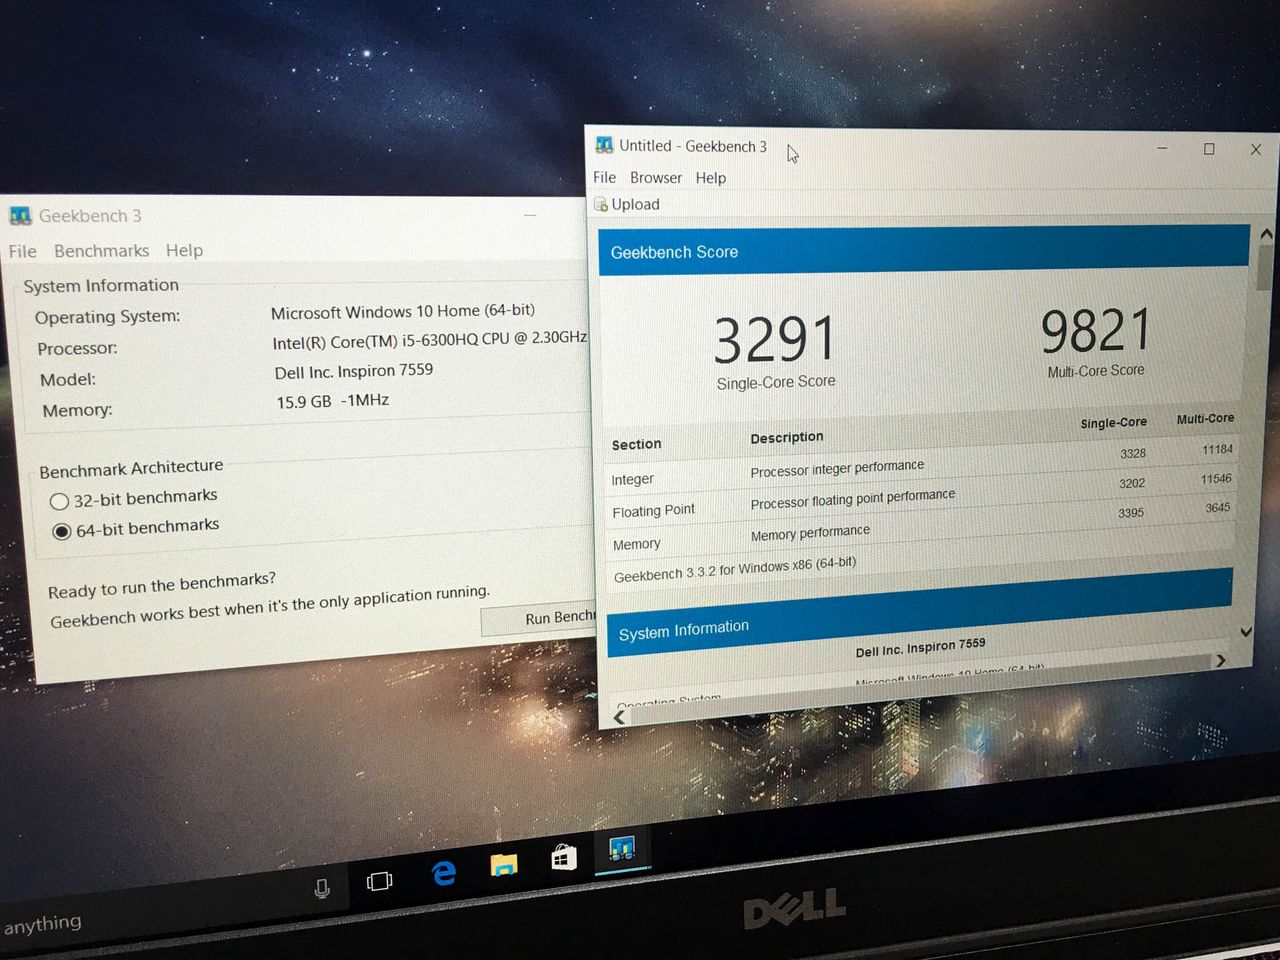Click the Integer row in the results table
Viewport: 1280px width, 960px height.
921,465
